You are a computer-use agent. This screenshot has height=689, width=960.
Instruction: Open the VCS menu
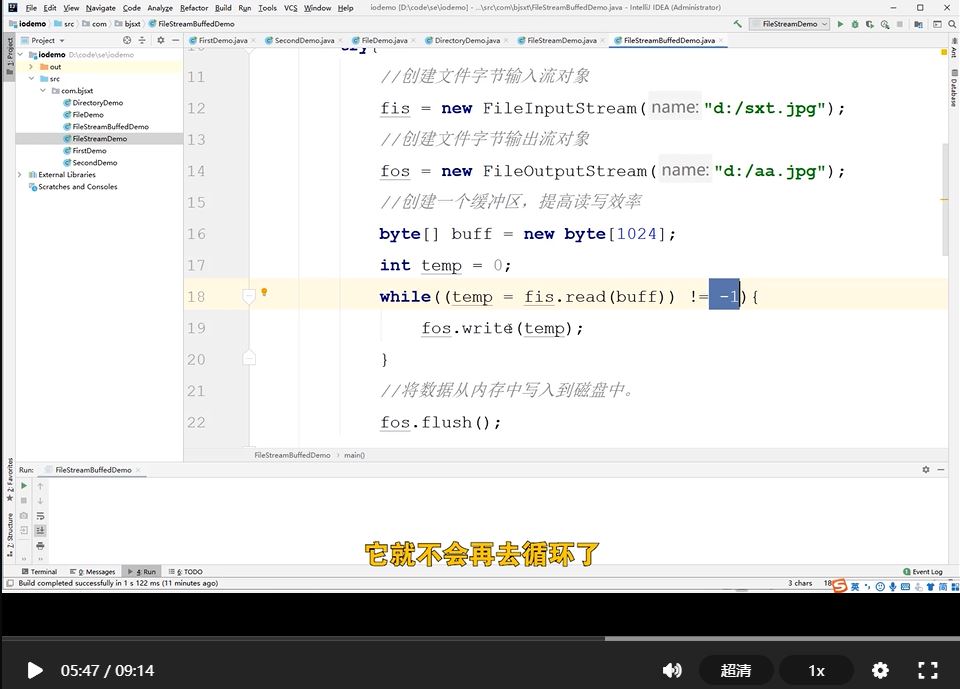[290, 8]
